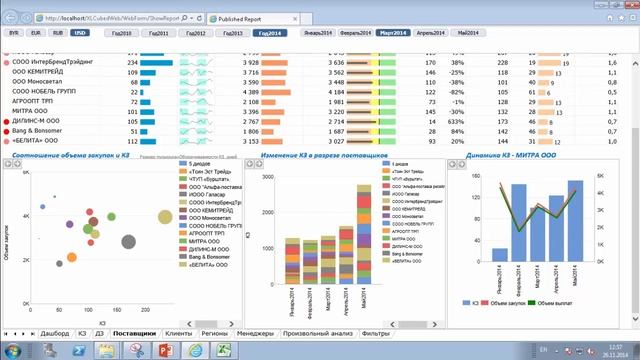Screen dimensions: 640x360
Task: Select the BYR currency button
Action: pos(14,33)
